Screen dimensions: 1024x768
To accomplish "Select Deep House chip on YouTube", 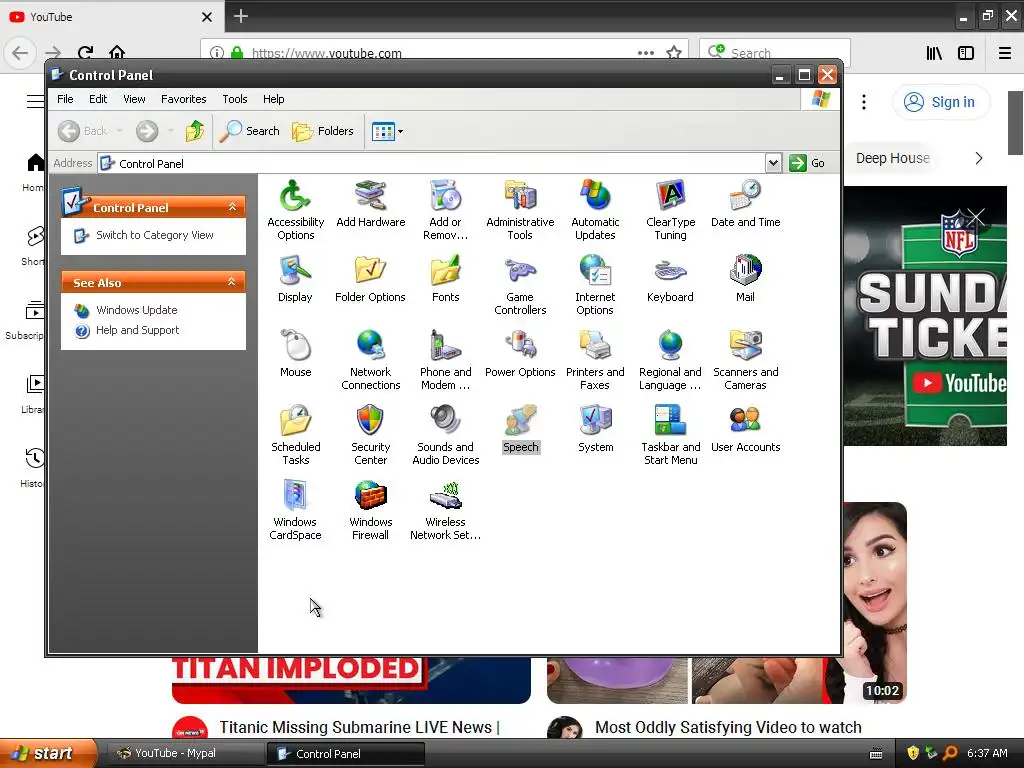I will [x=892, y=158].
